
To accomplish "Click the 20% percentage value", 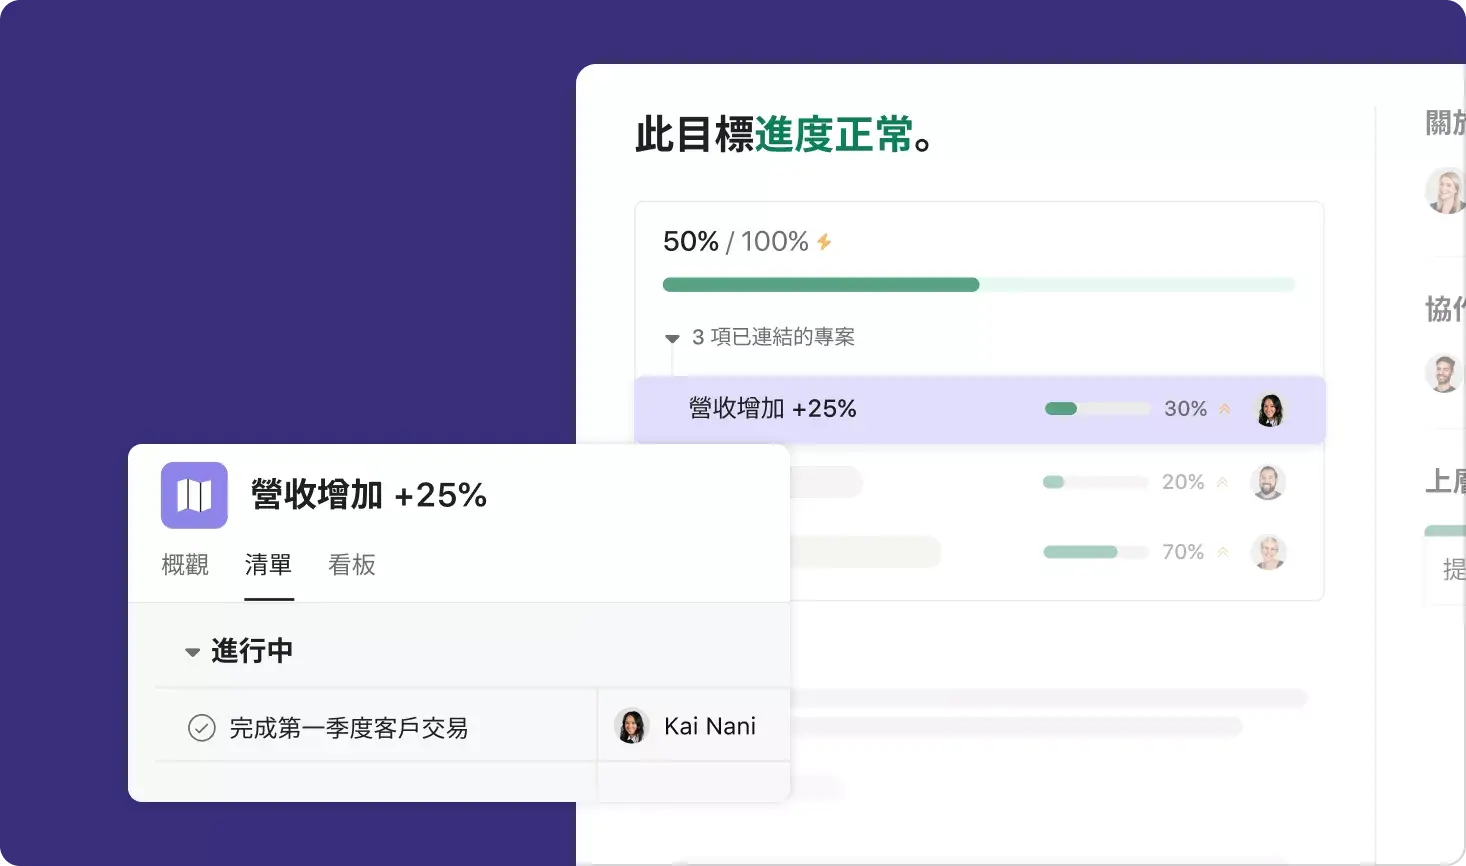I will click(1183, 482).
